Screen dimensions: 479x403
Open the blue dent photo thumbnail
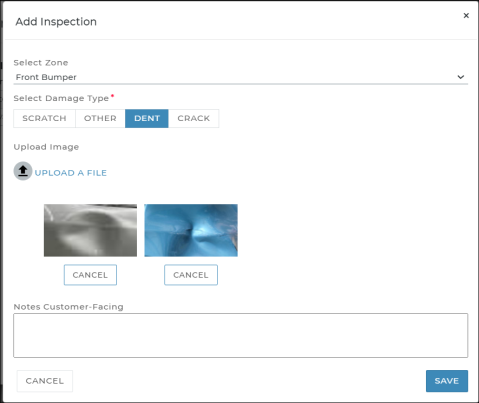(x=191, y=230)
